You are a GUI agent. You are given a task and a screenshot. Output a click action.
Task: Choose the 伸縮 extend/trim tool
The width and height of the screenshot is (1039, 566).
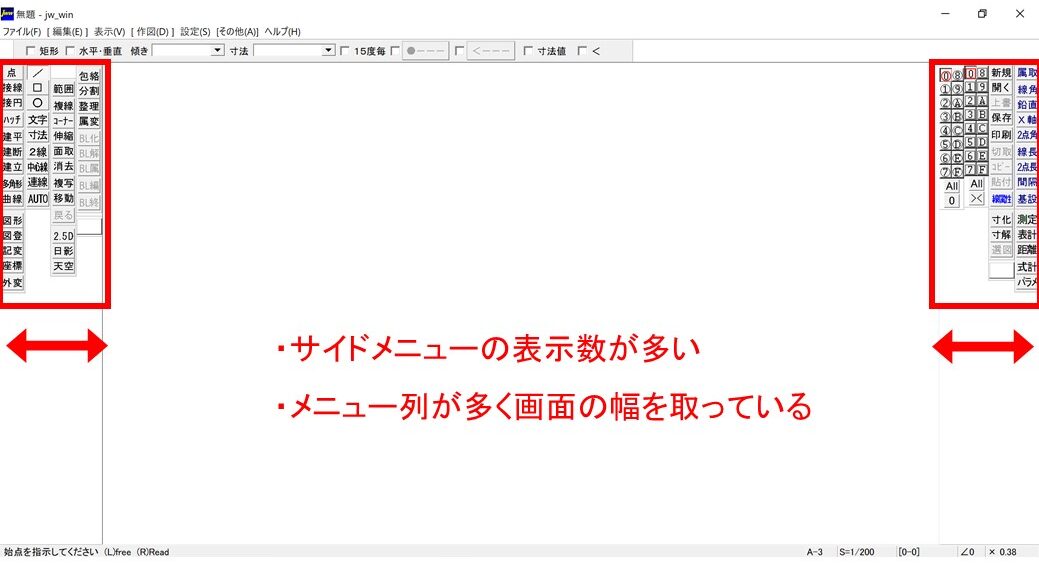(64, 136)
